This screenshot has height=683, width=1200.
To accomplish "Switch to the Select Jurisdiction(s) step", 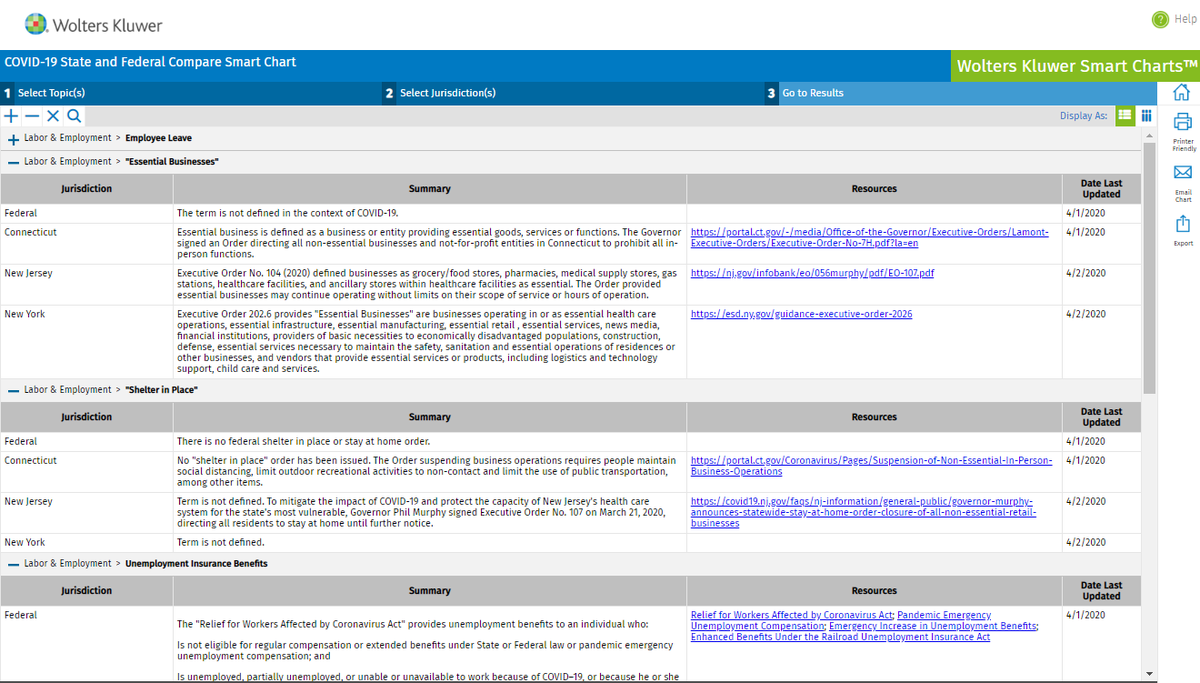I will point(449,92).
